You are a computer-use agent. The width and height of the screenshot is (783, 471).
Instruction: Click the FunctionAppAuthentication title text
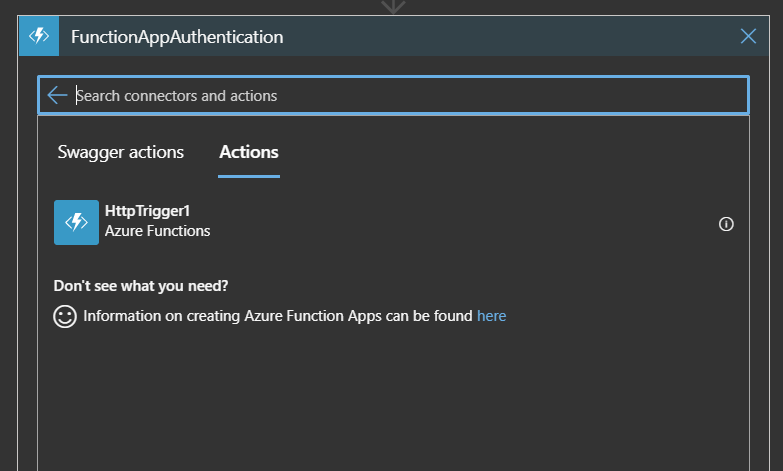pos(177,37)
